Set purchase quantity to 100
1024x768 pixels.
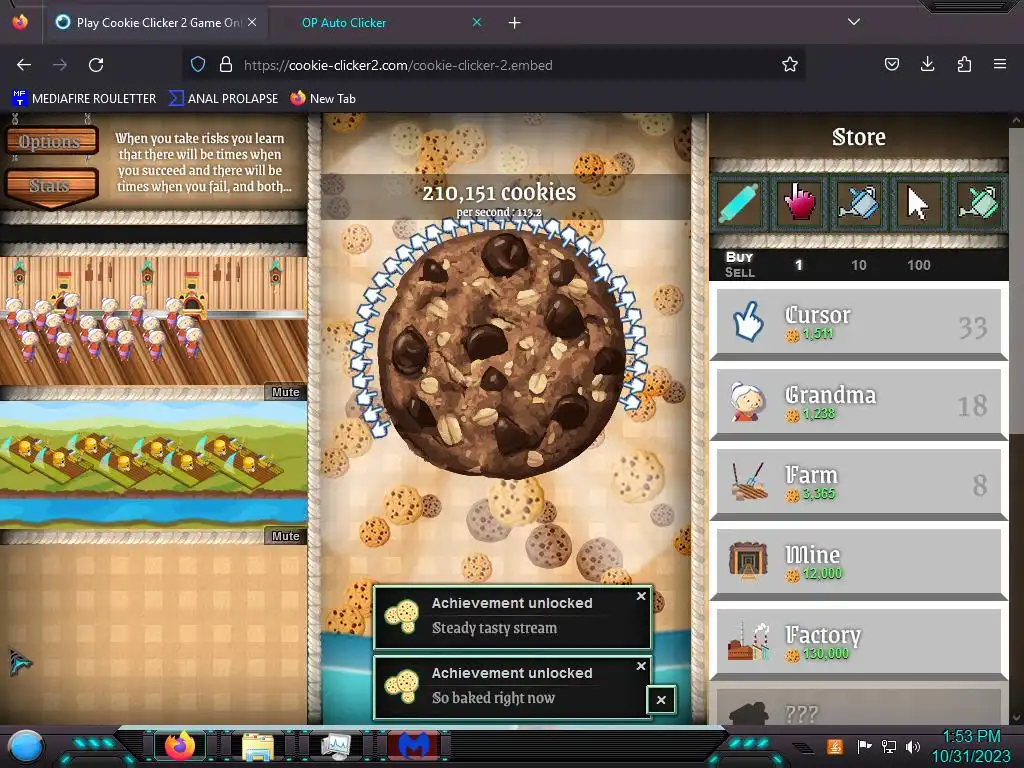click(918, 265)
